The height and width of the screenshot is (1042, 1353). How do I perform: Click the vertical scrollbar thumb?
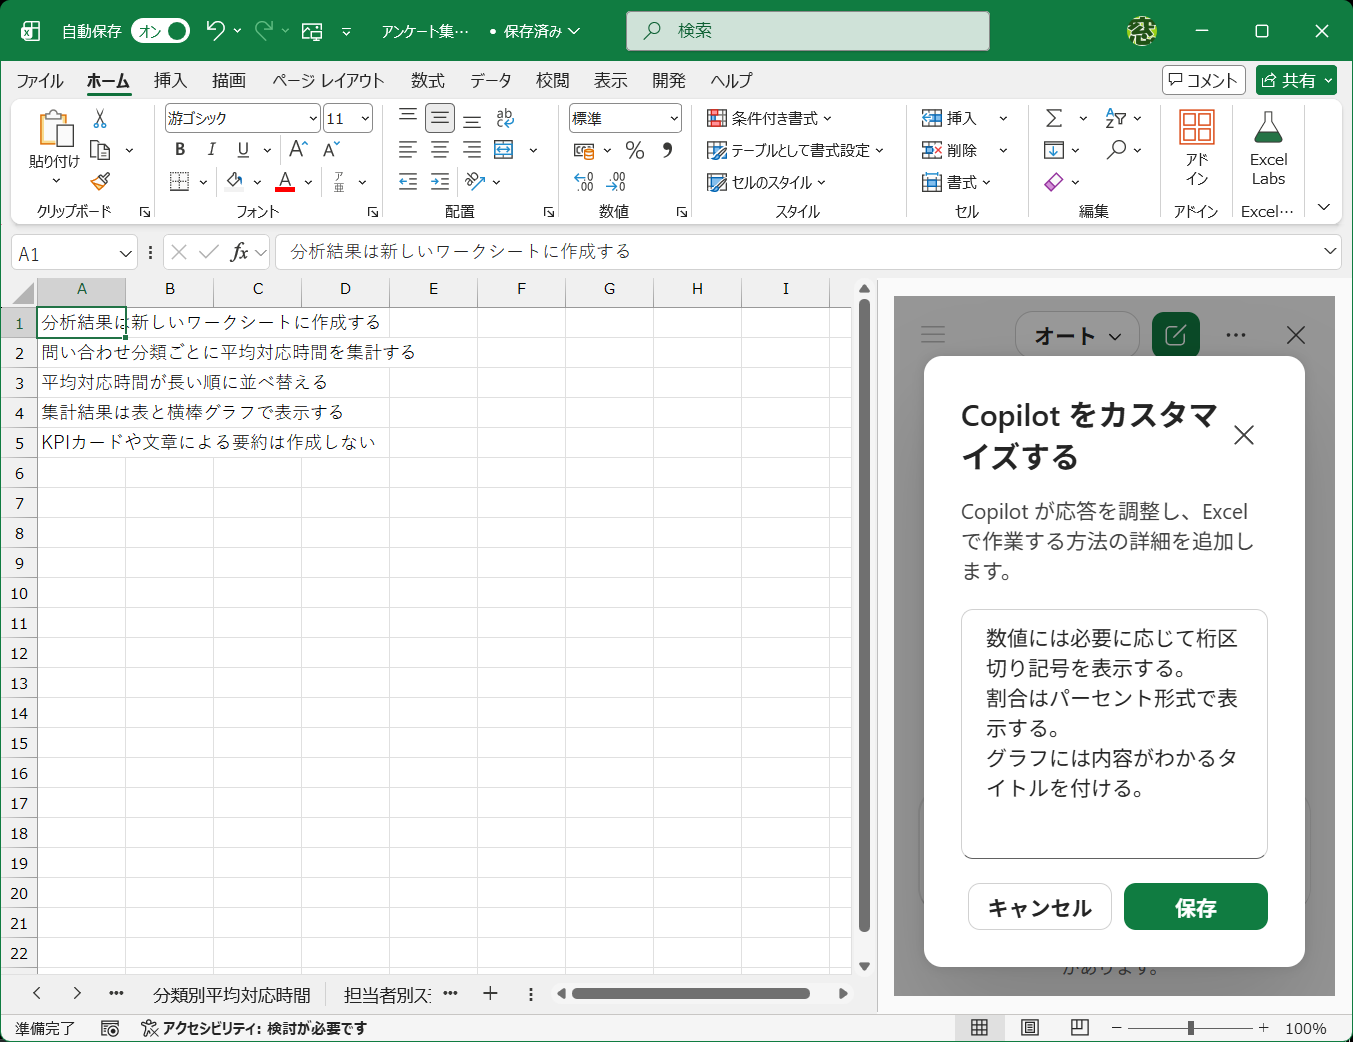coord(865,615)
